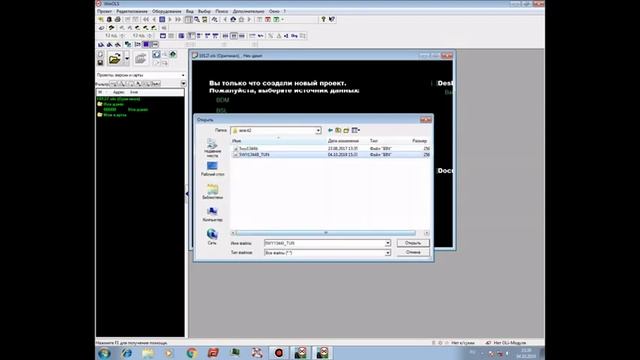
Task: Open the filter row dropdown arrow
Action: [x=183, y=84]
